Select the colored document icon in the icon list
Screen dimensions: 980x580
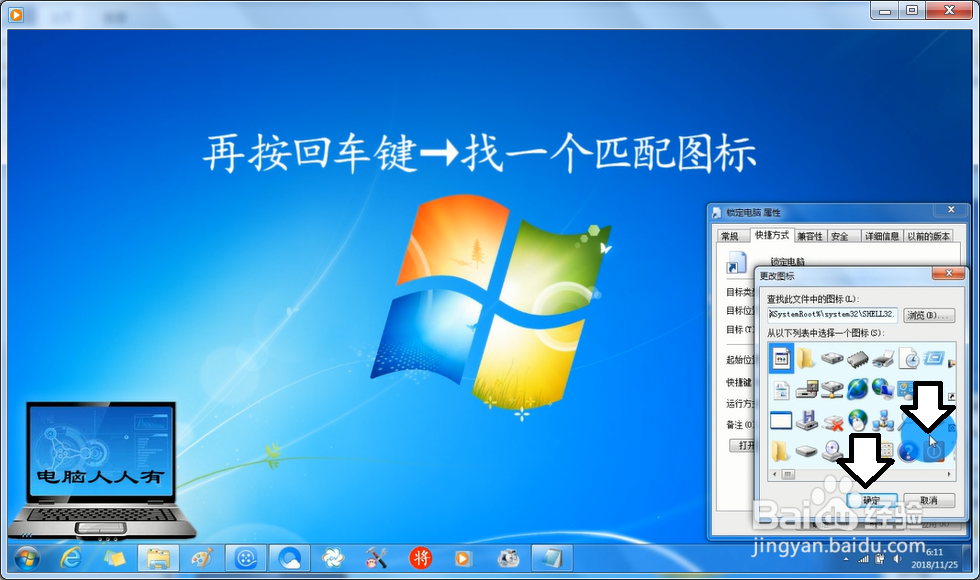(781, 358)
